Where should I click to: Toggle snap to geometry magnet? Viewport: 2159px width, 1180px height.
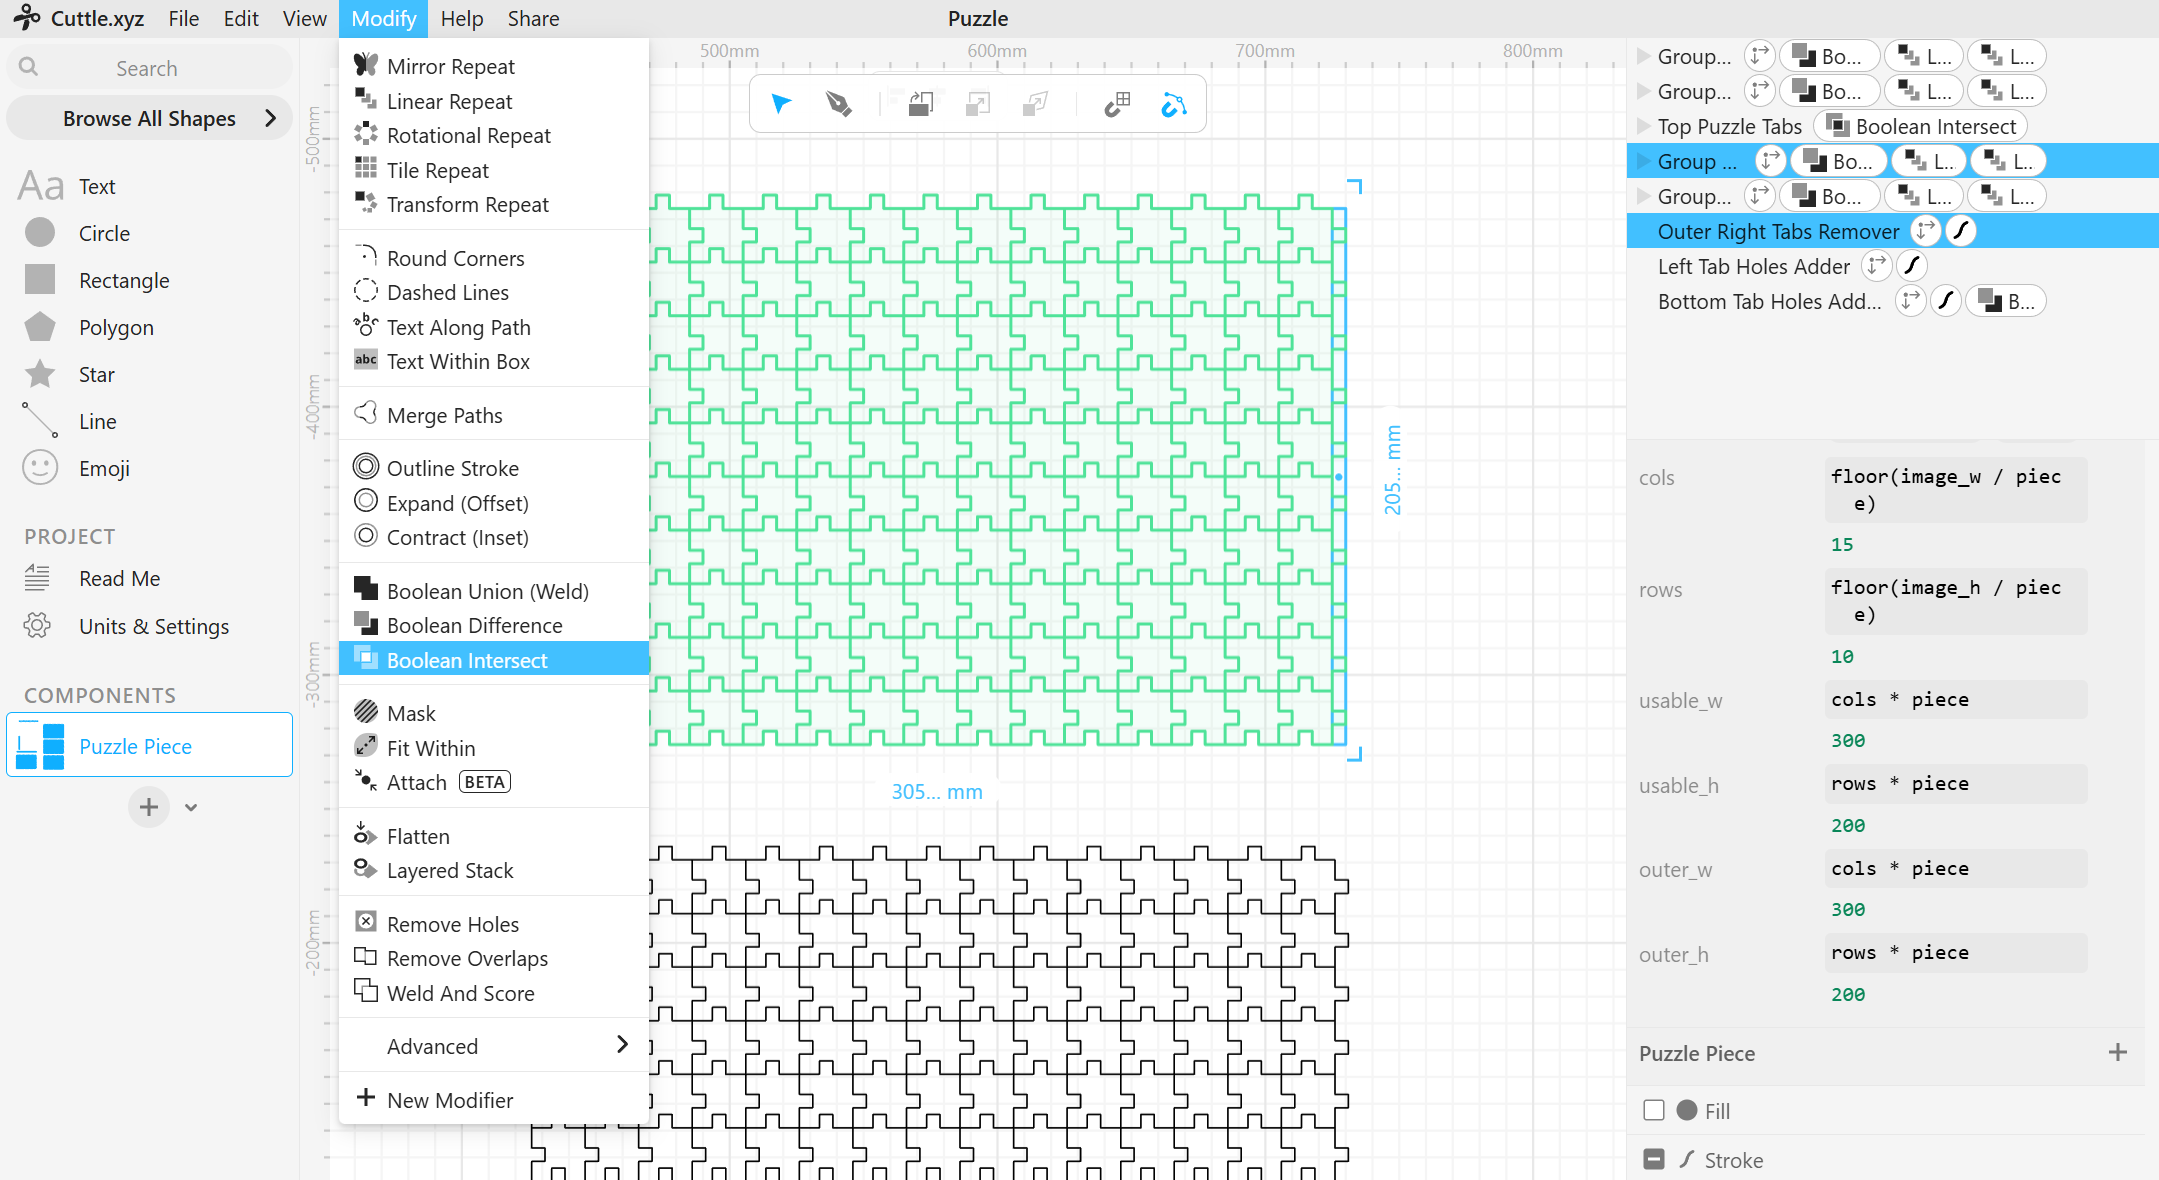(x=1174, y=104)
